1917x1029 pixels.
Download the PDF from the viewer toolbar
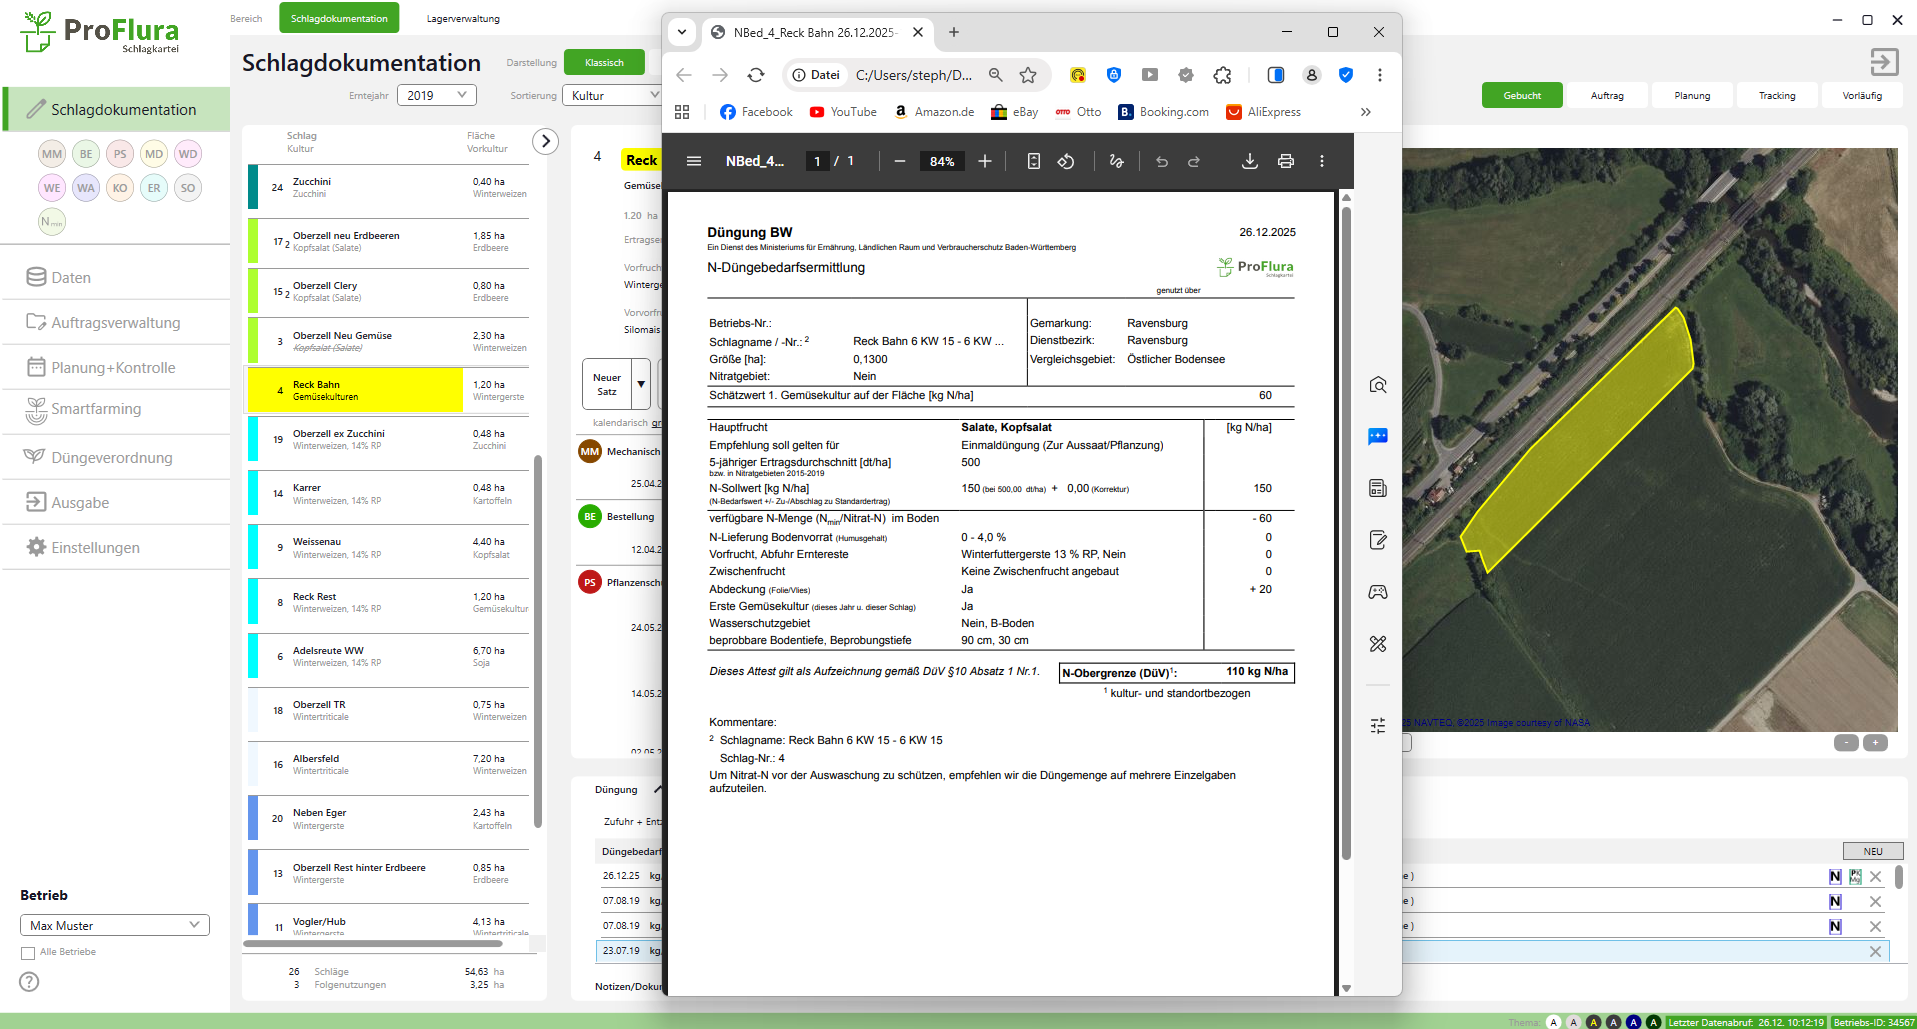[1249, 161]
